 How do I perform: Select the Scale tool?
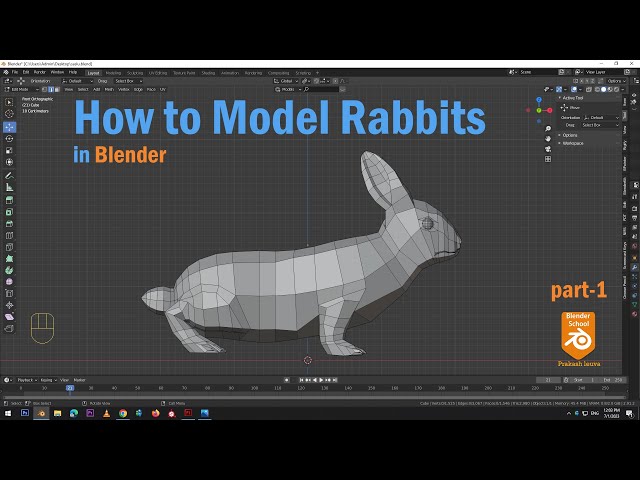[9, 151]
